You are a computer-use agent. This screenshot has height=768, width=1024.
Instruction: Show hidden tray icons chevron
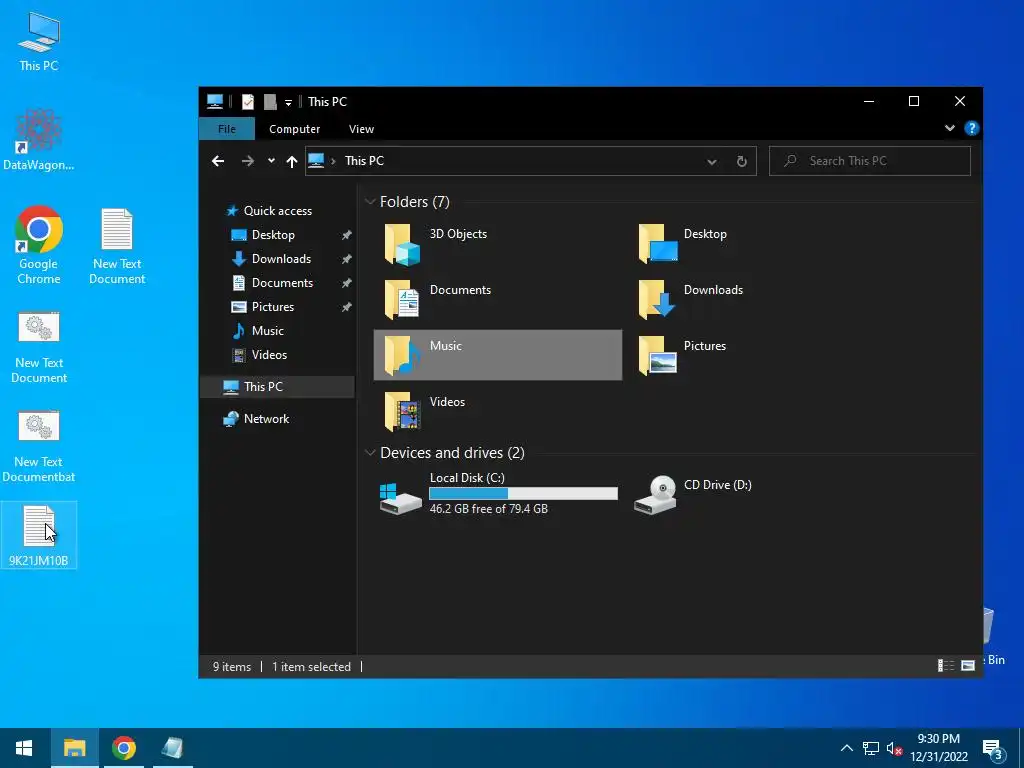pos(846,748)
